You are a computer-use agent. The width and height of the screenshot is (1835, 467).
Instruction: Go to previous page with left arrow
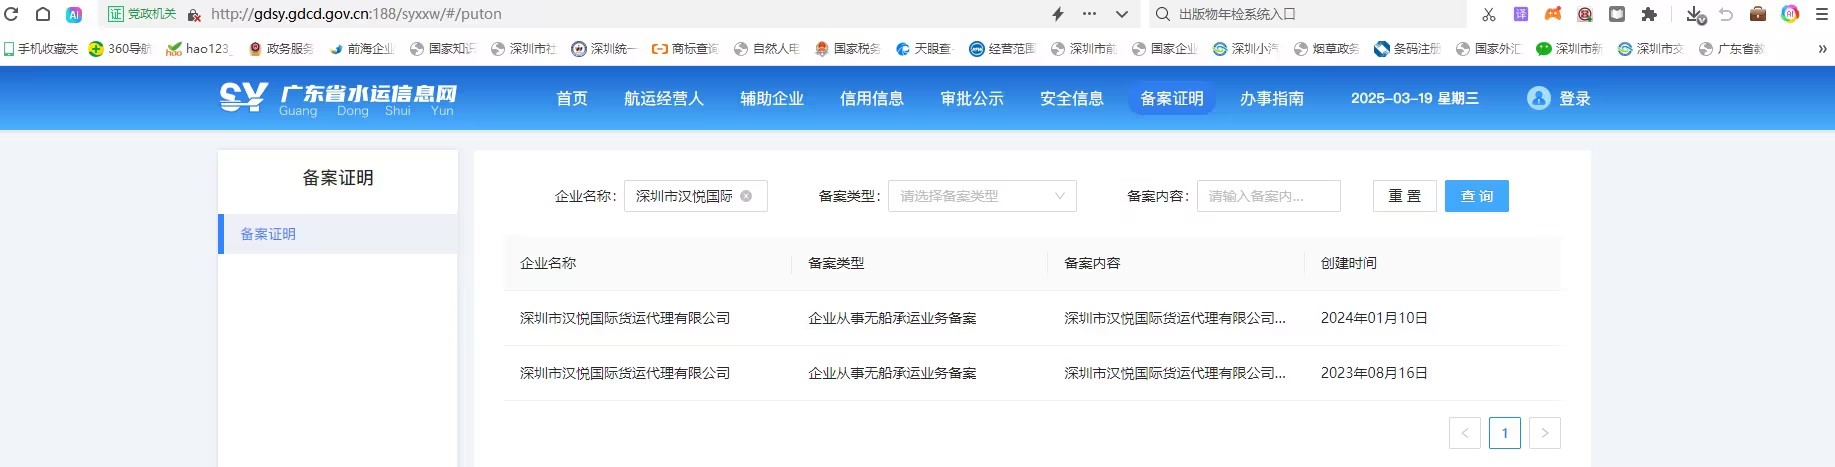(x=1465, y=433)
